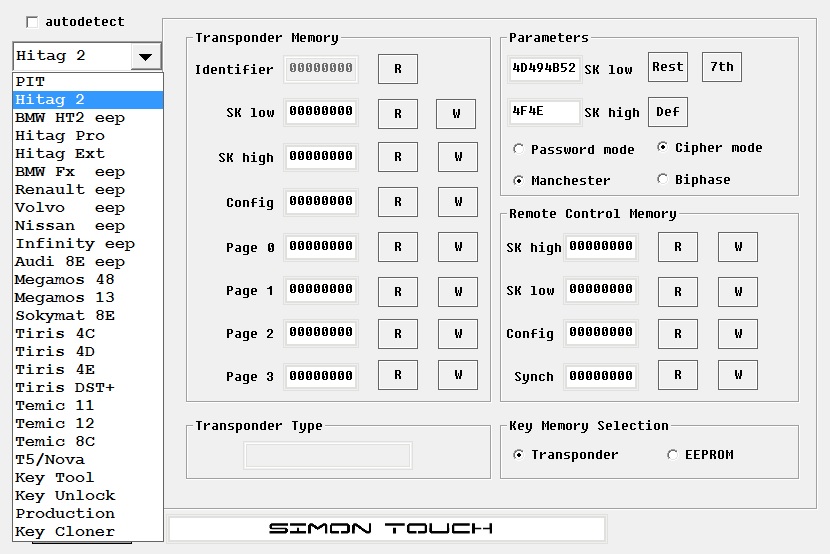Select Volvo eep option
Image resolution: width=830 pixels, height=554 pixels.
coord(88,208)
